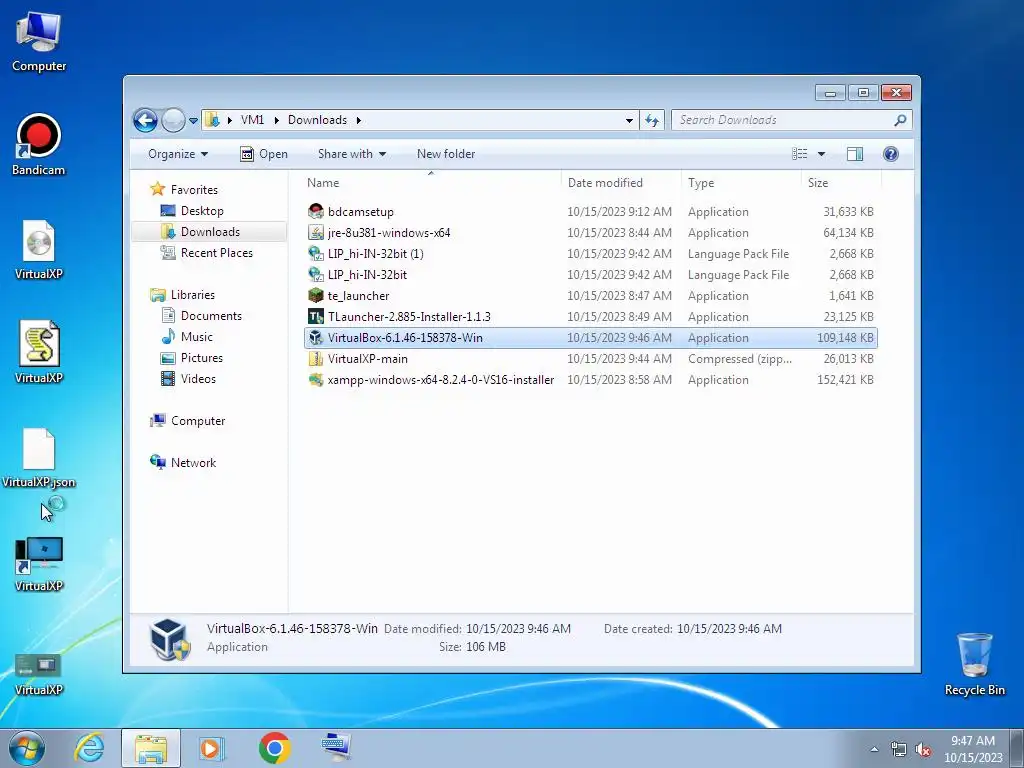The width and height of the screenshot is (1024, 768).
Task: Expand the Downloads breadcrumb arrow
Action: click(359, 120)
